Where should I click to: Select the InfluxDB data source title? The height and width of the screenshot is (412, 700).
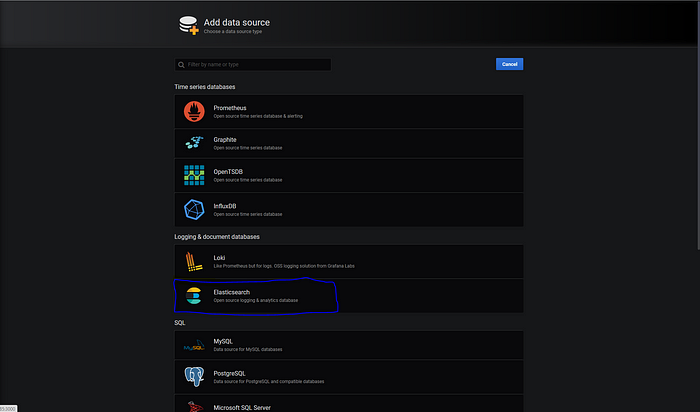pyautogui.click(x=225, y=206)
